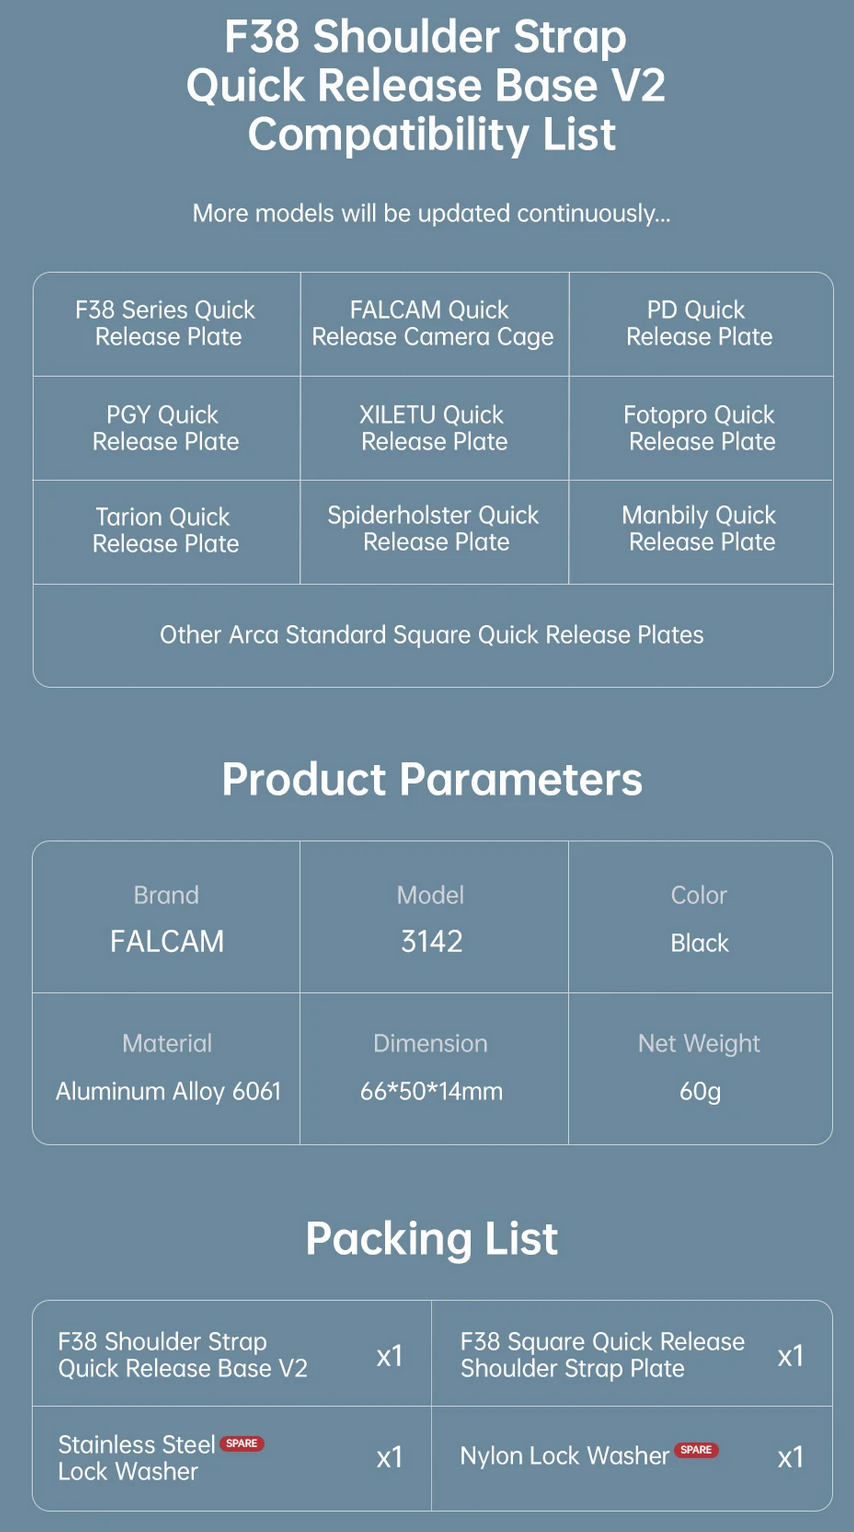Select the 60g net weight value
Screen dimensions: 854x1532
(x=700, y=1091)
